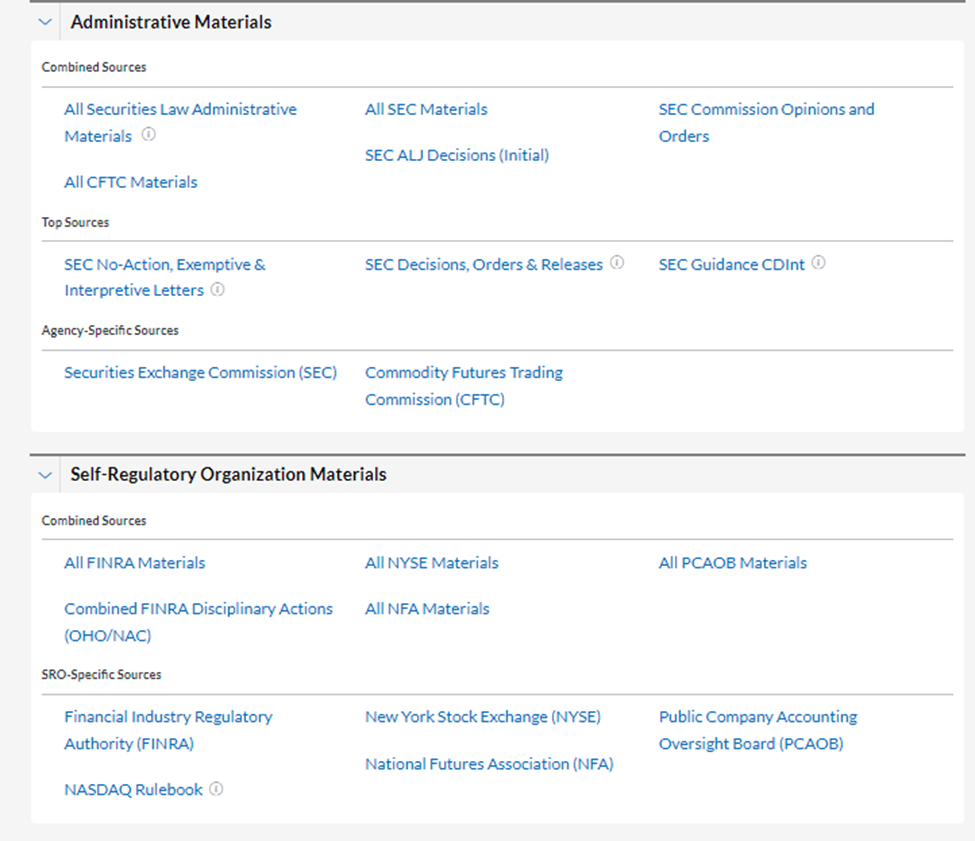Screen dimensions: 975x841
Task: Open All SEC Materials
Action: [x=426, y=109]
